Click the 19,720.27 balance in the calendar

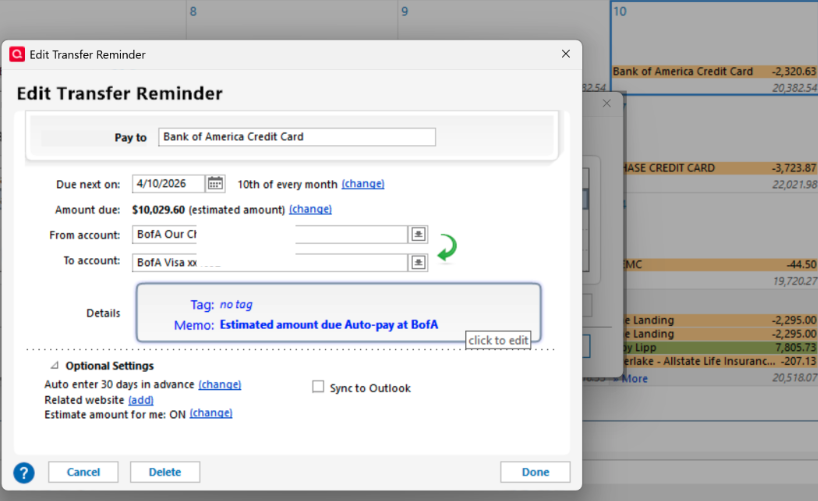794,281
